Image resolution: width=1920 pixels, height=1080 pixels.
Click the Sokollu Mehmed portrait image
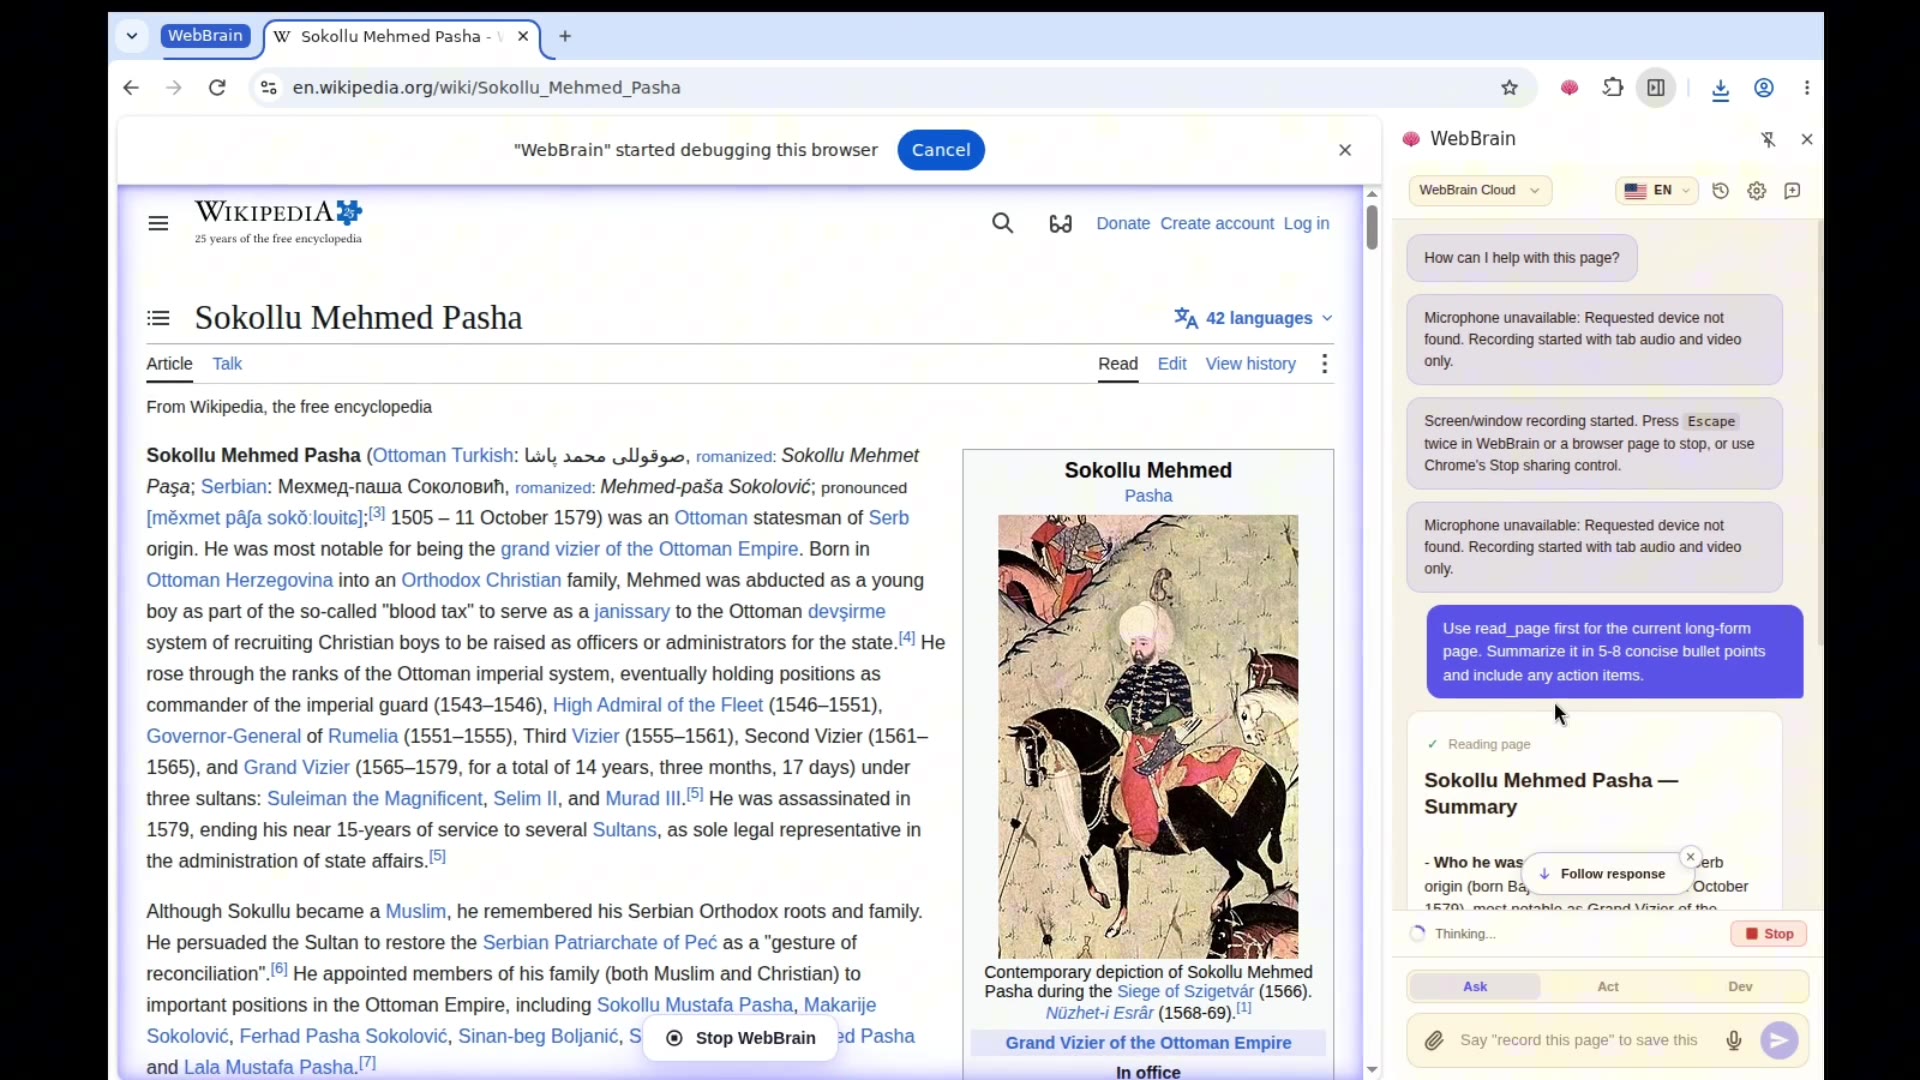1148,737
